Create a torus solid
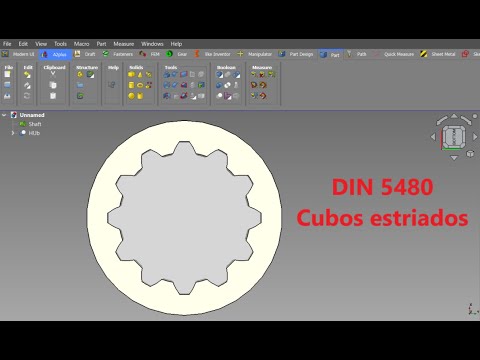This screenshot has width=480, height=360. click(140, 85)
